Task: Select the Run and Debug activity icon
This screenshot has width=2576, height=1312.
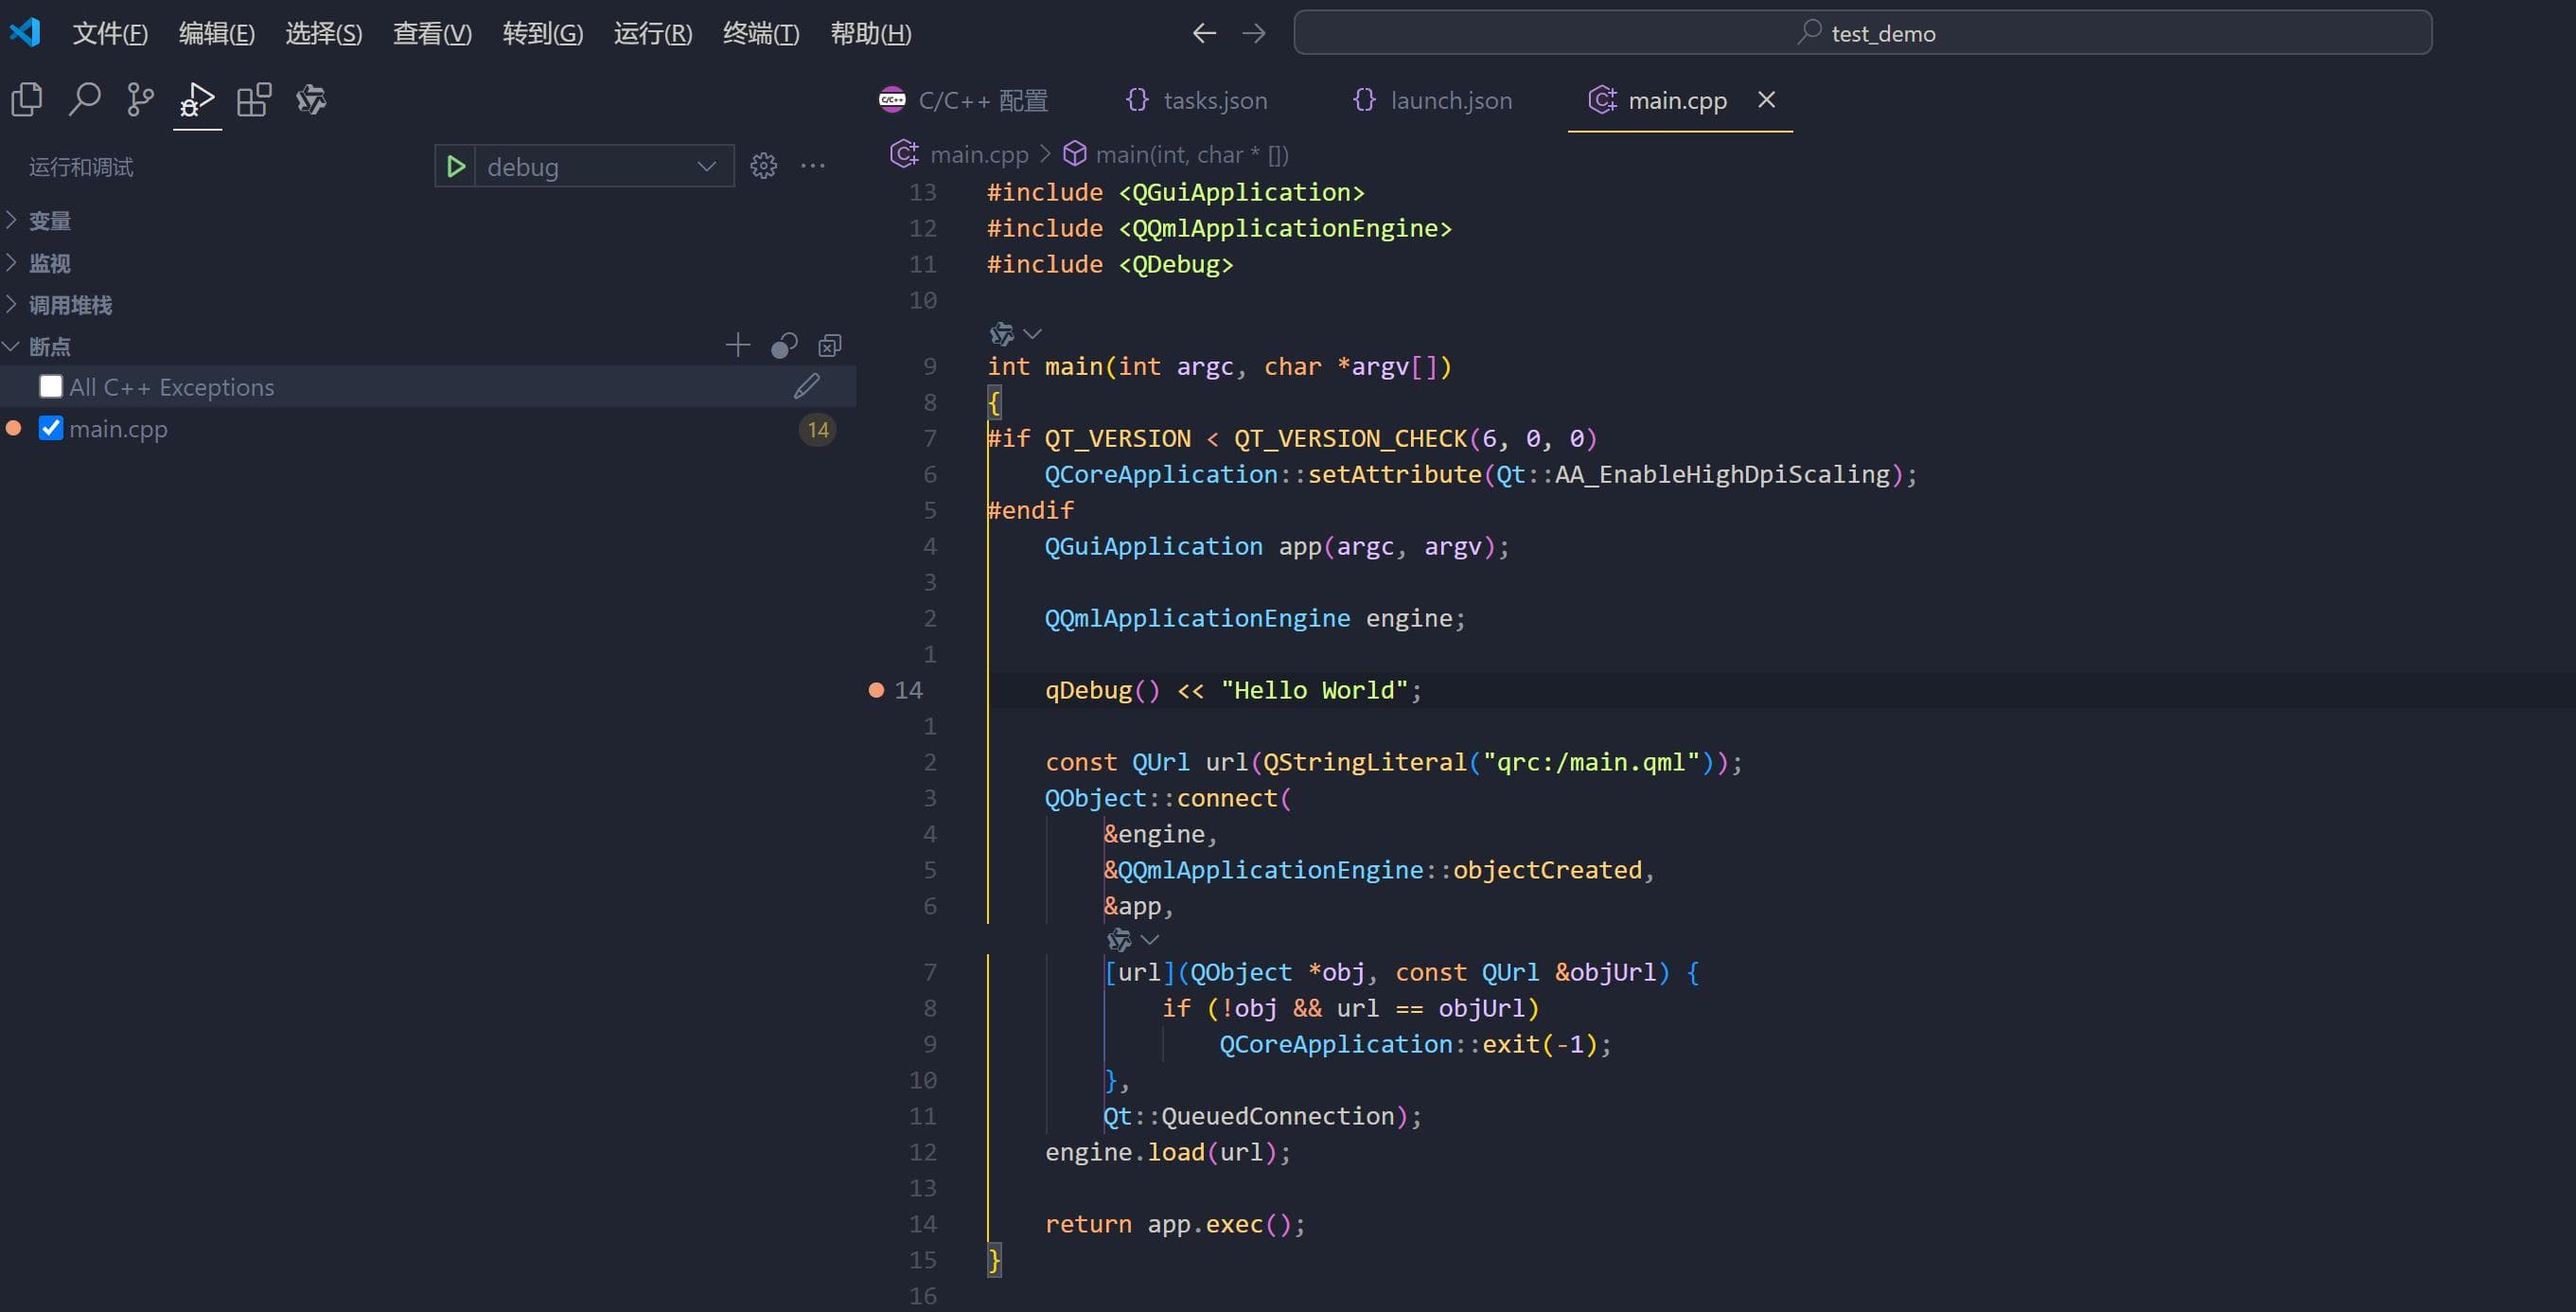Action: click(197, 99)
